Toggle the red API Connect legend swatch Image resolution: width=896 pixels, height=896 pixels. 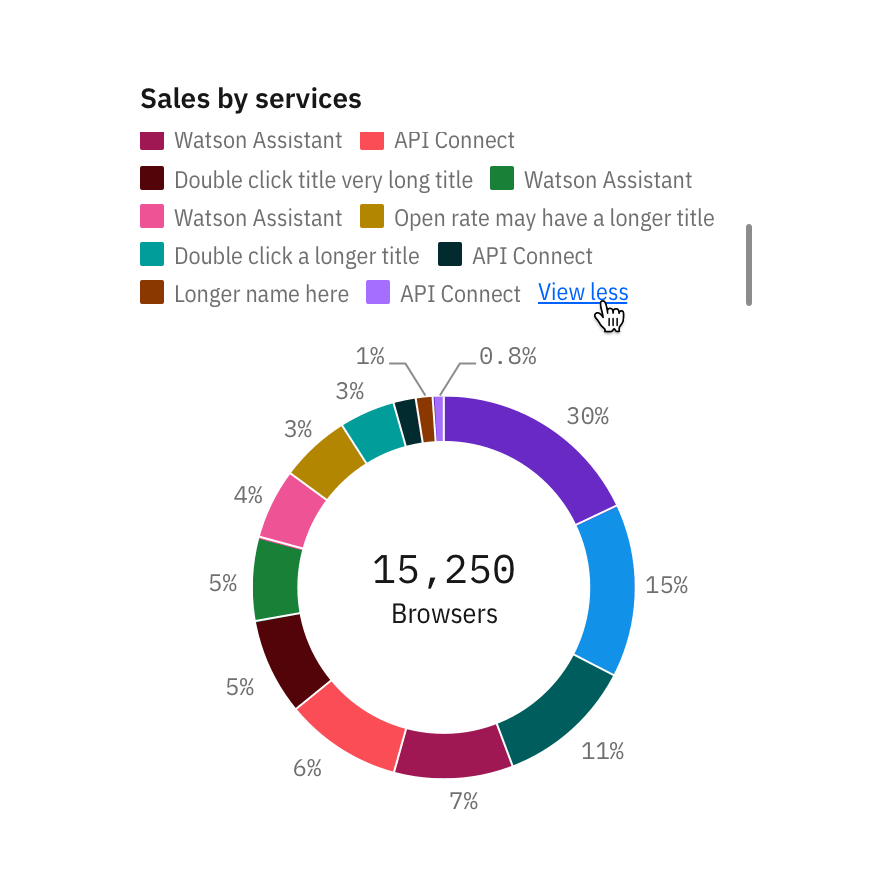coord(372,141)
